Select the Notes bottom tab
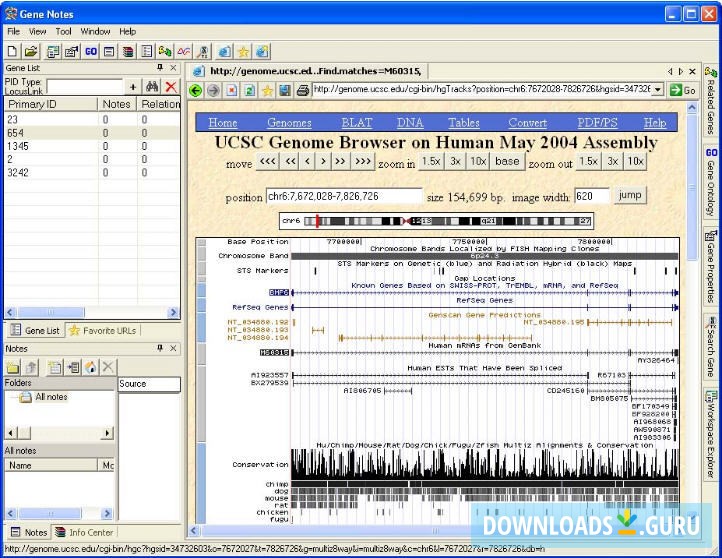Image resolution: width=722 pixels, height=558 pixels. click(29, 532)
